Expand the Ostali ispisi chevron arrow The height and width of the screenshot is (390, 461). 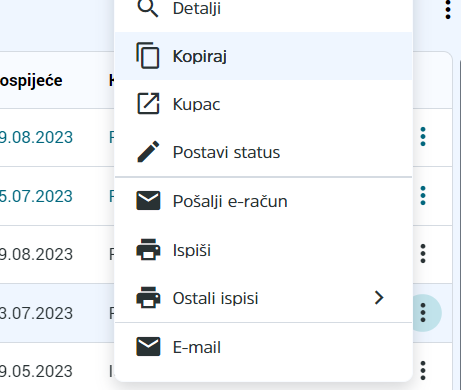click(379, 298)
